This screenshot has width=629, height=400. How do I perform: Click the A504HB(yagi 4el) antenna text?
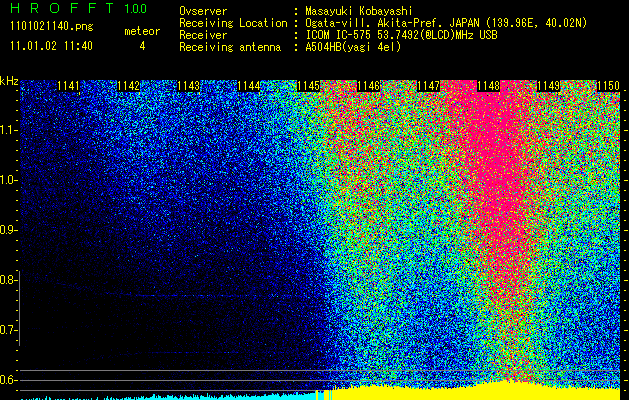coord(353,47)
